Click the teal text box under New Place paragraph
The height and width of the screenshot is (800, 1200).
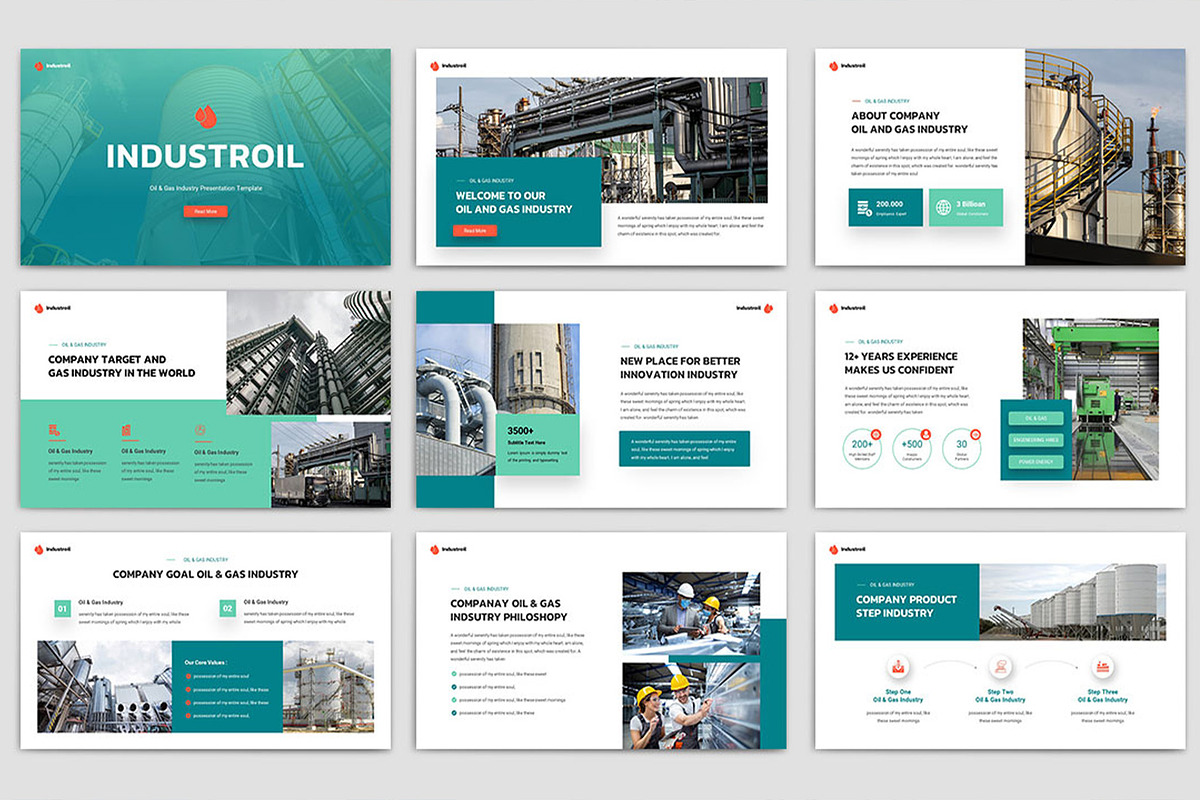pyautogui.click(x=685, y=449)
